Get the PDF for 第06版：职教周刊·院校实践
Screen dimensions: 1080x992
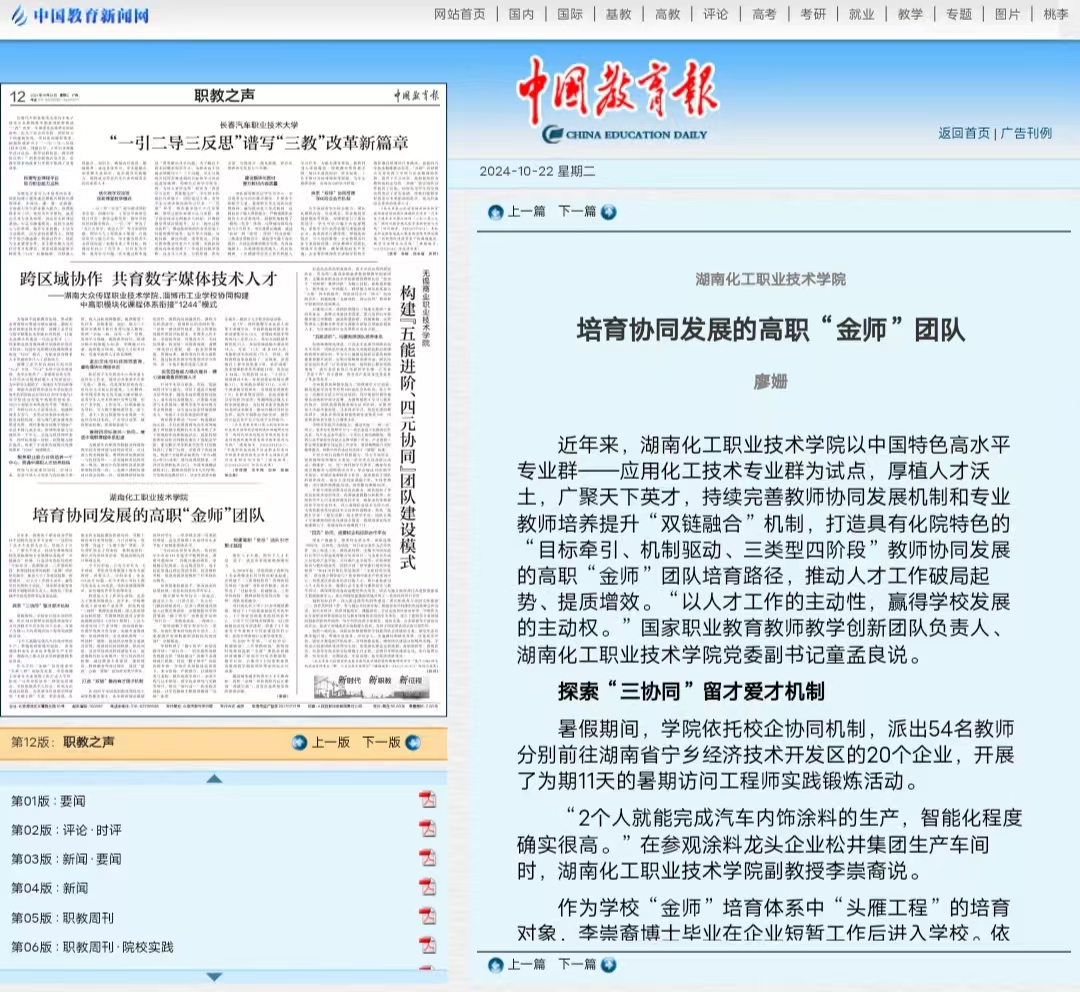click(428, 946)
